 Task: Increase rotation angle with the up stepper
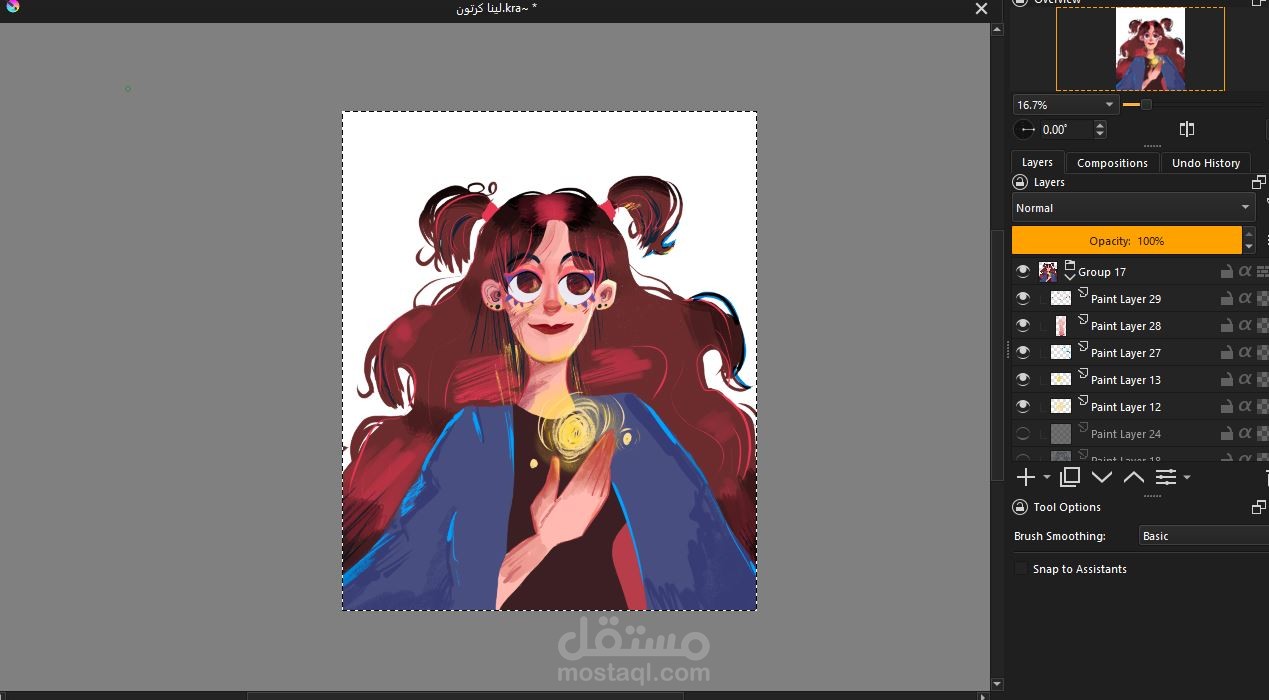pyautogui.click(x=1100, y=124)
